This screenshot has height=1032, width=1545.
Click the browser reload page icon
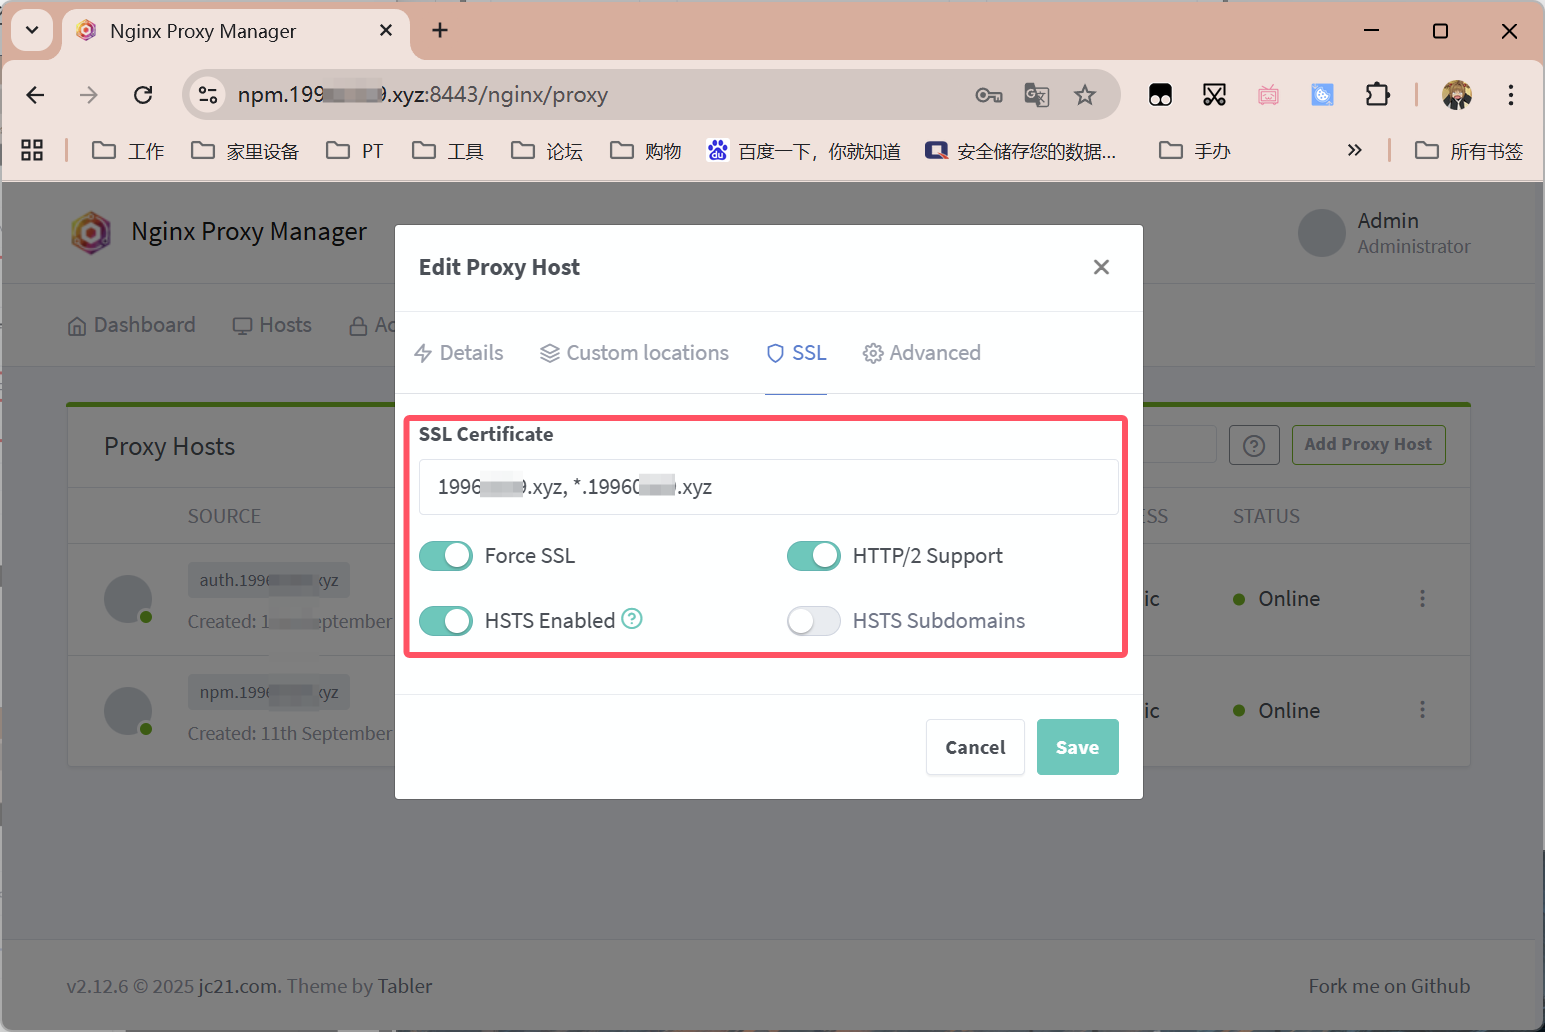point(143,95)
